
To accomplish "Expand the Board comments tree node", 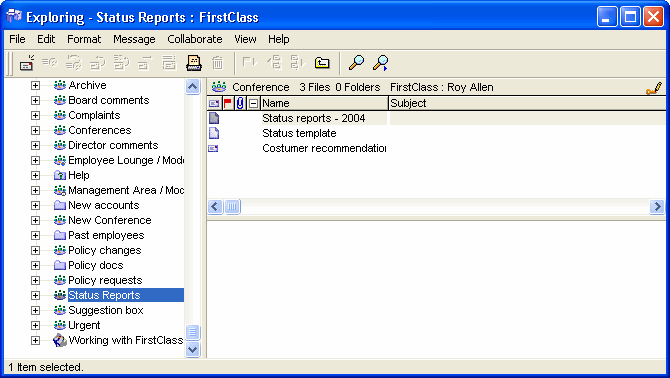I will tap(35, 100).
